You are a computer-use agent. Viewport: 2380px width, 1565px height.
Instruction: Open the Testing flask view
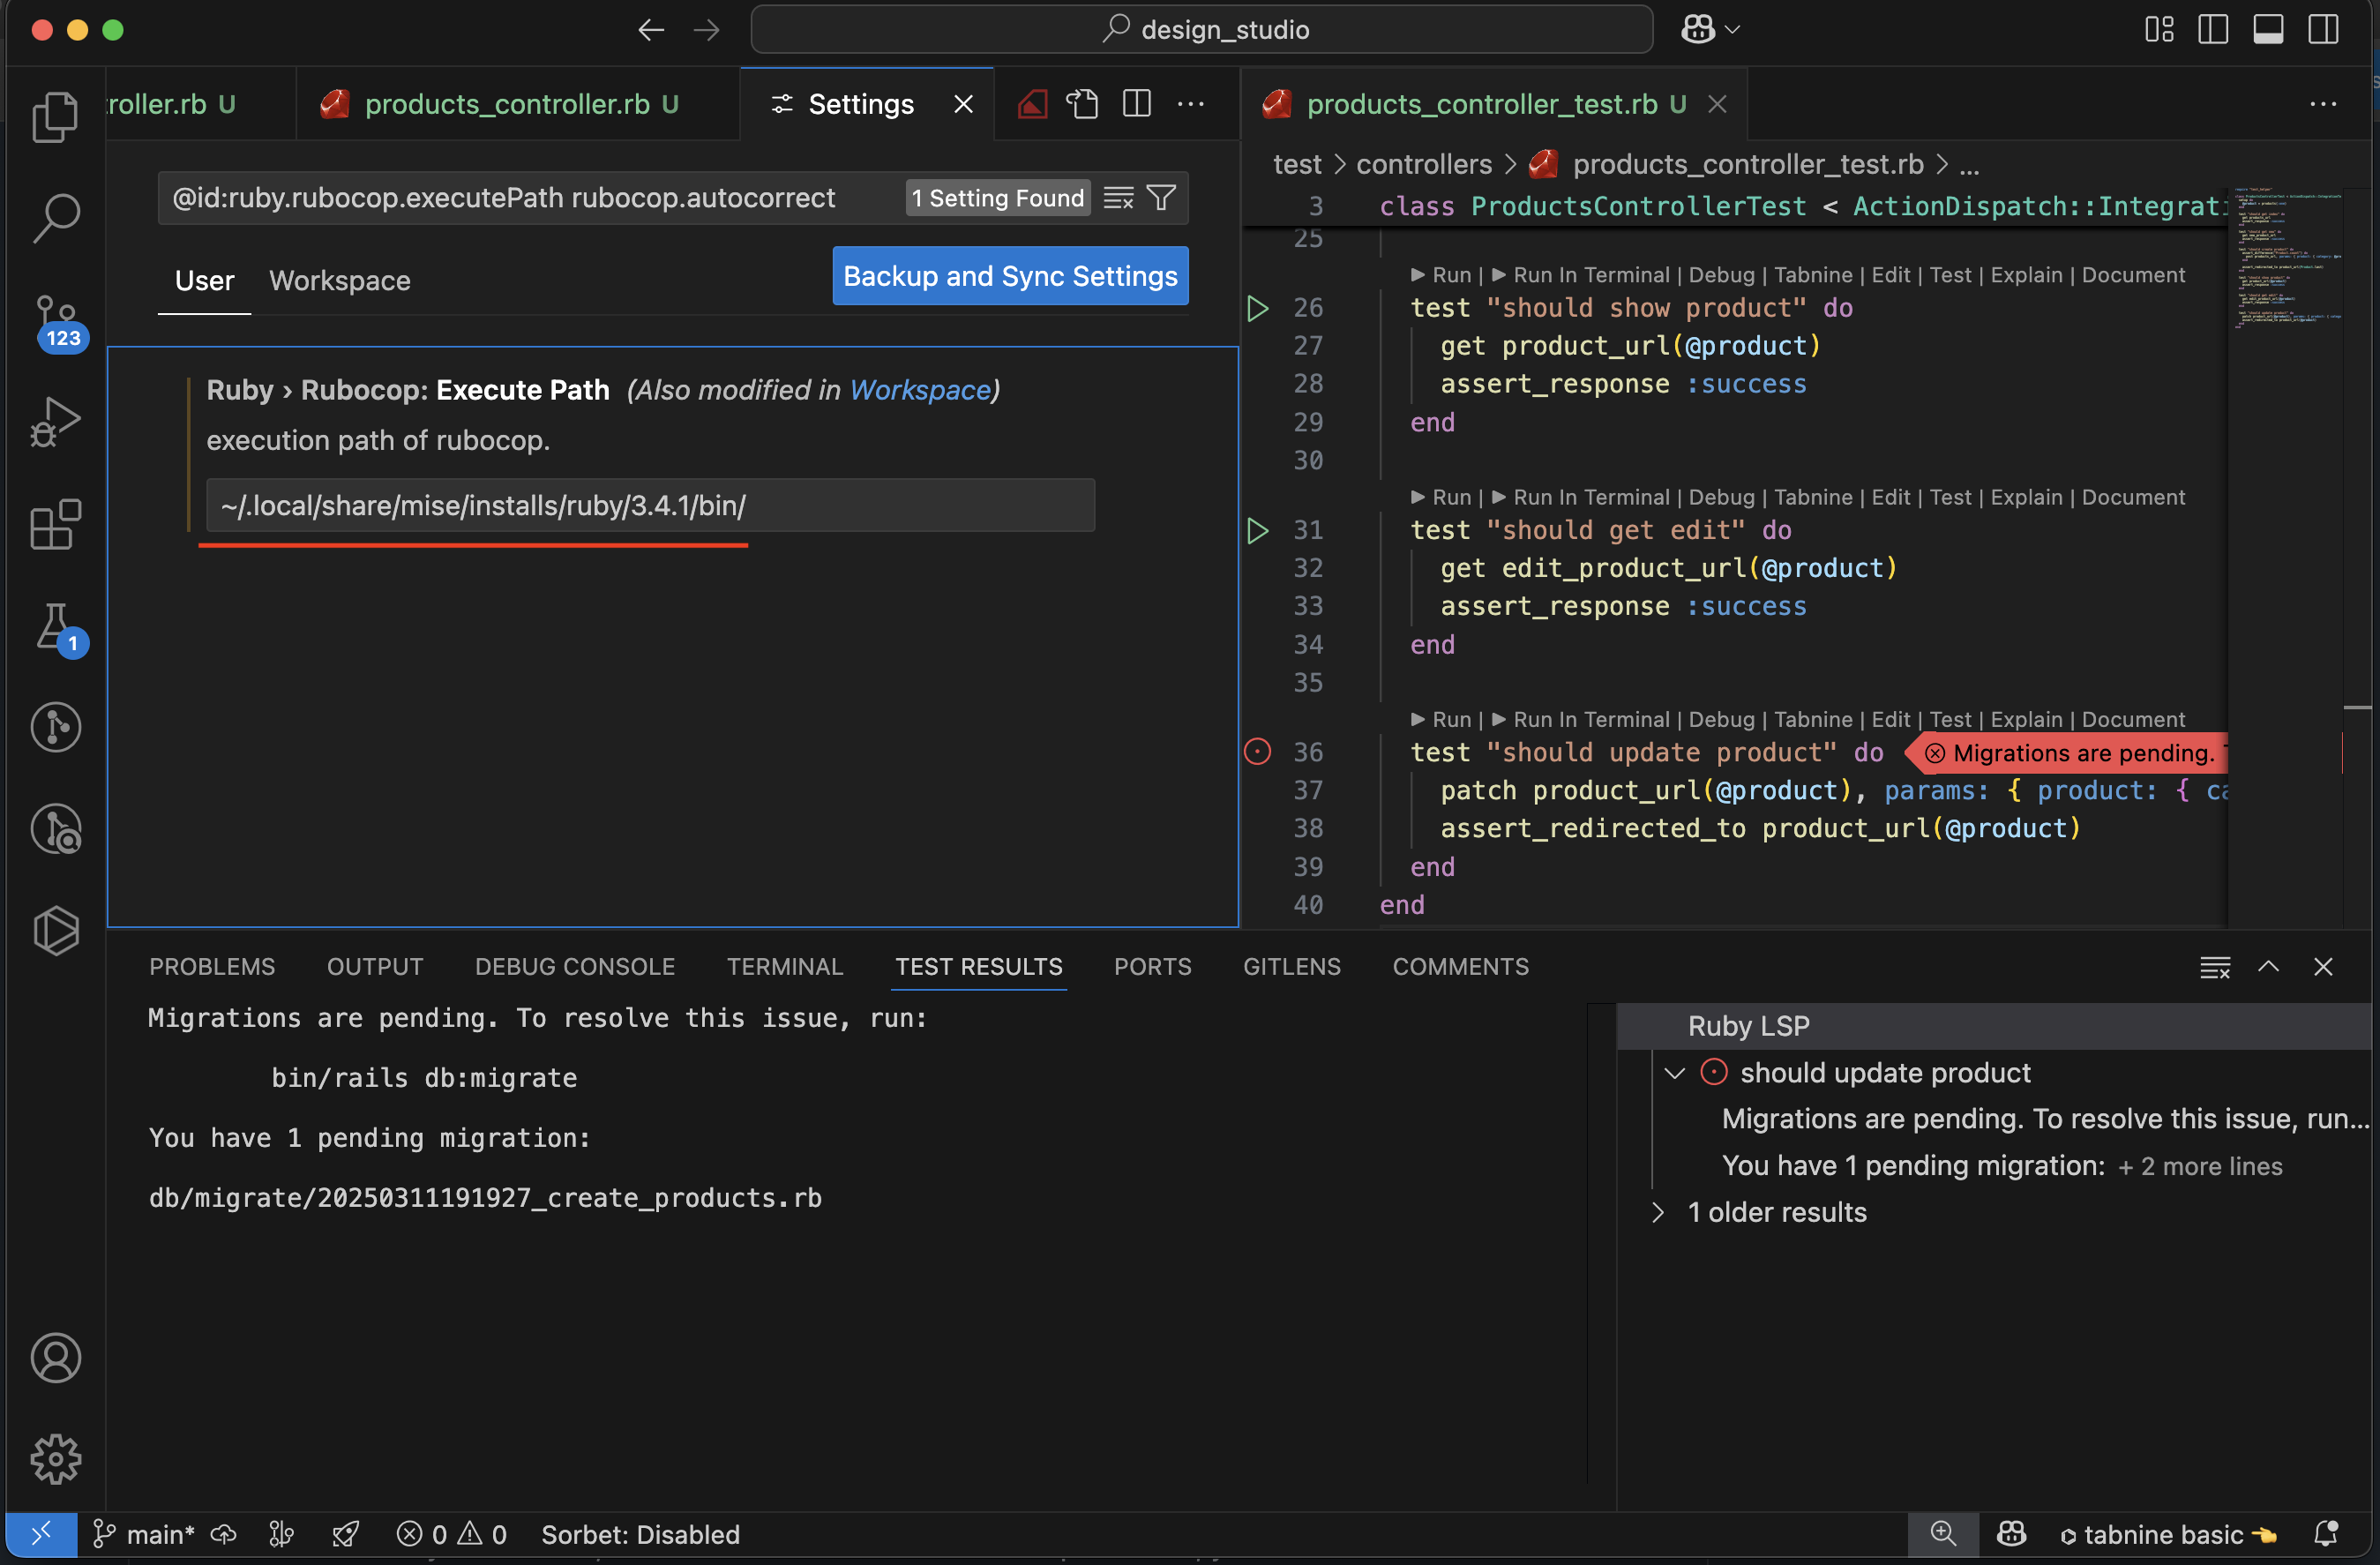click(x=55, y=627)
